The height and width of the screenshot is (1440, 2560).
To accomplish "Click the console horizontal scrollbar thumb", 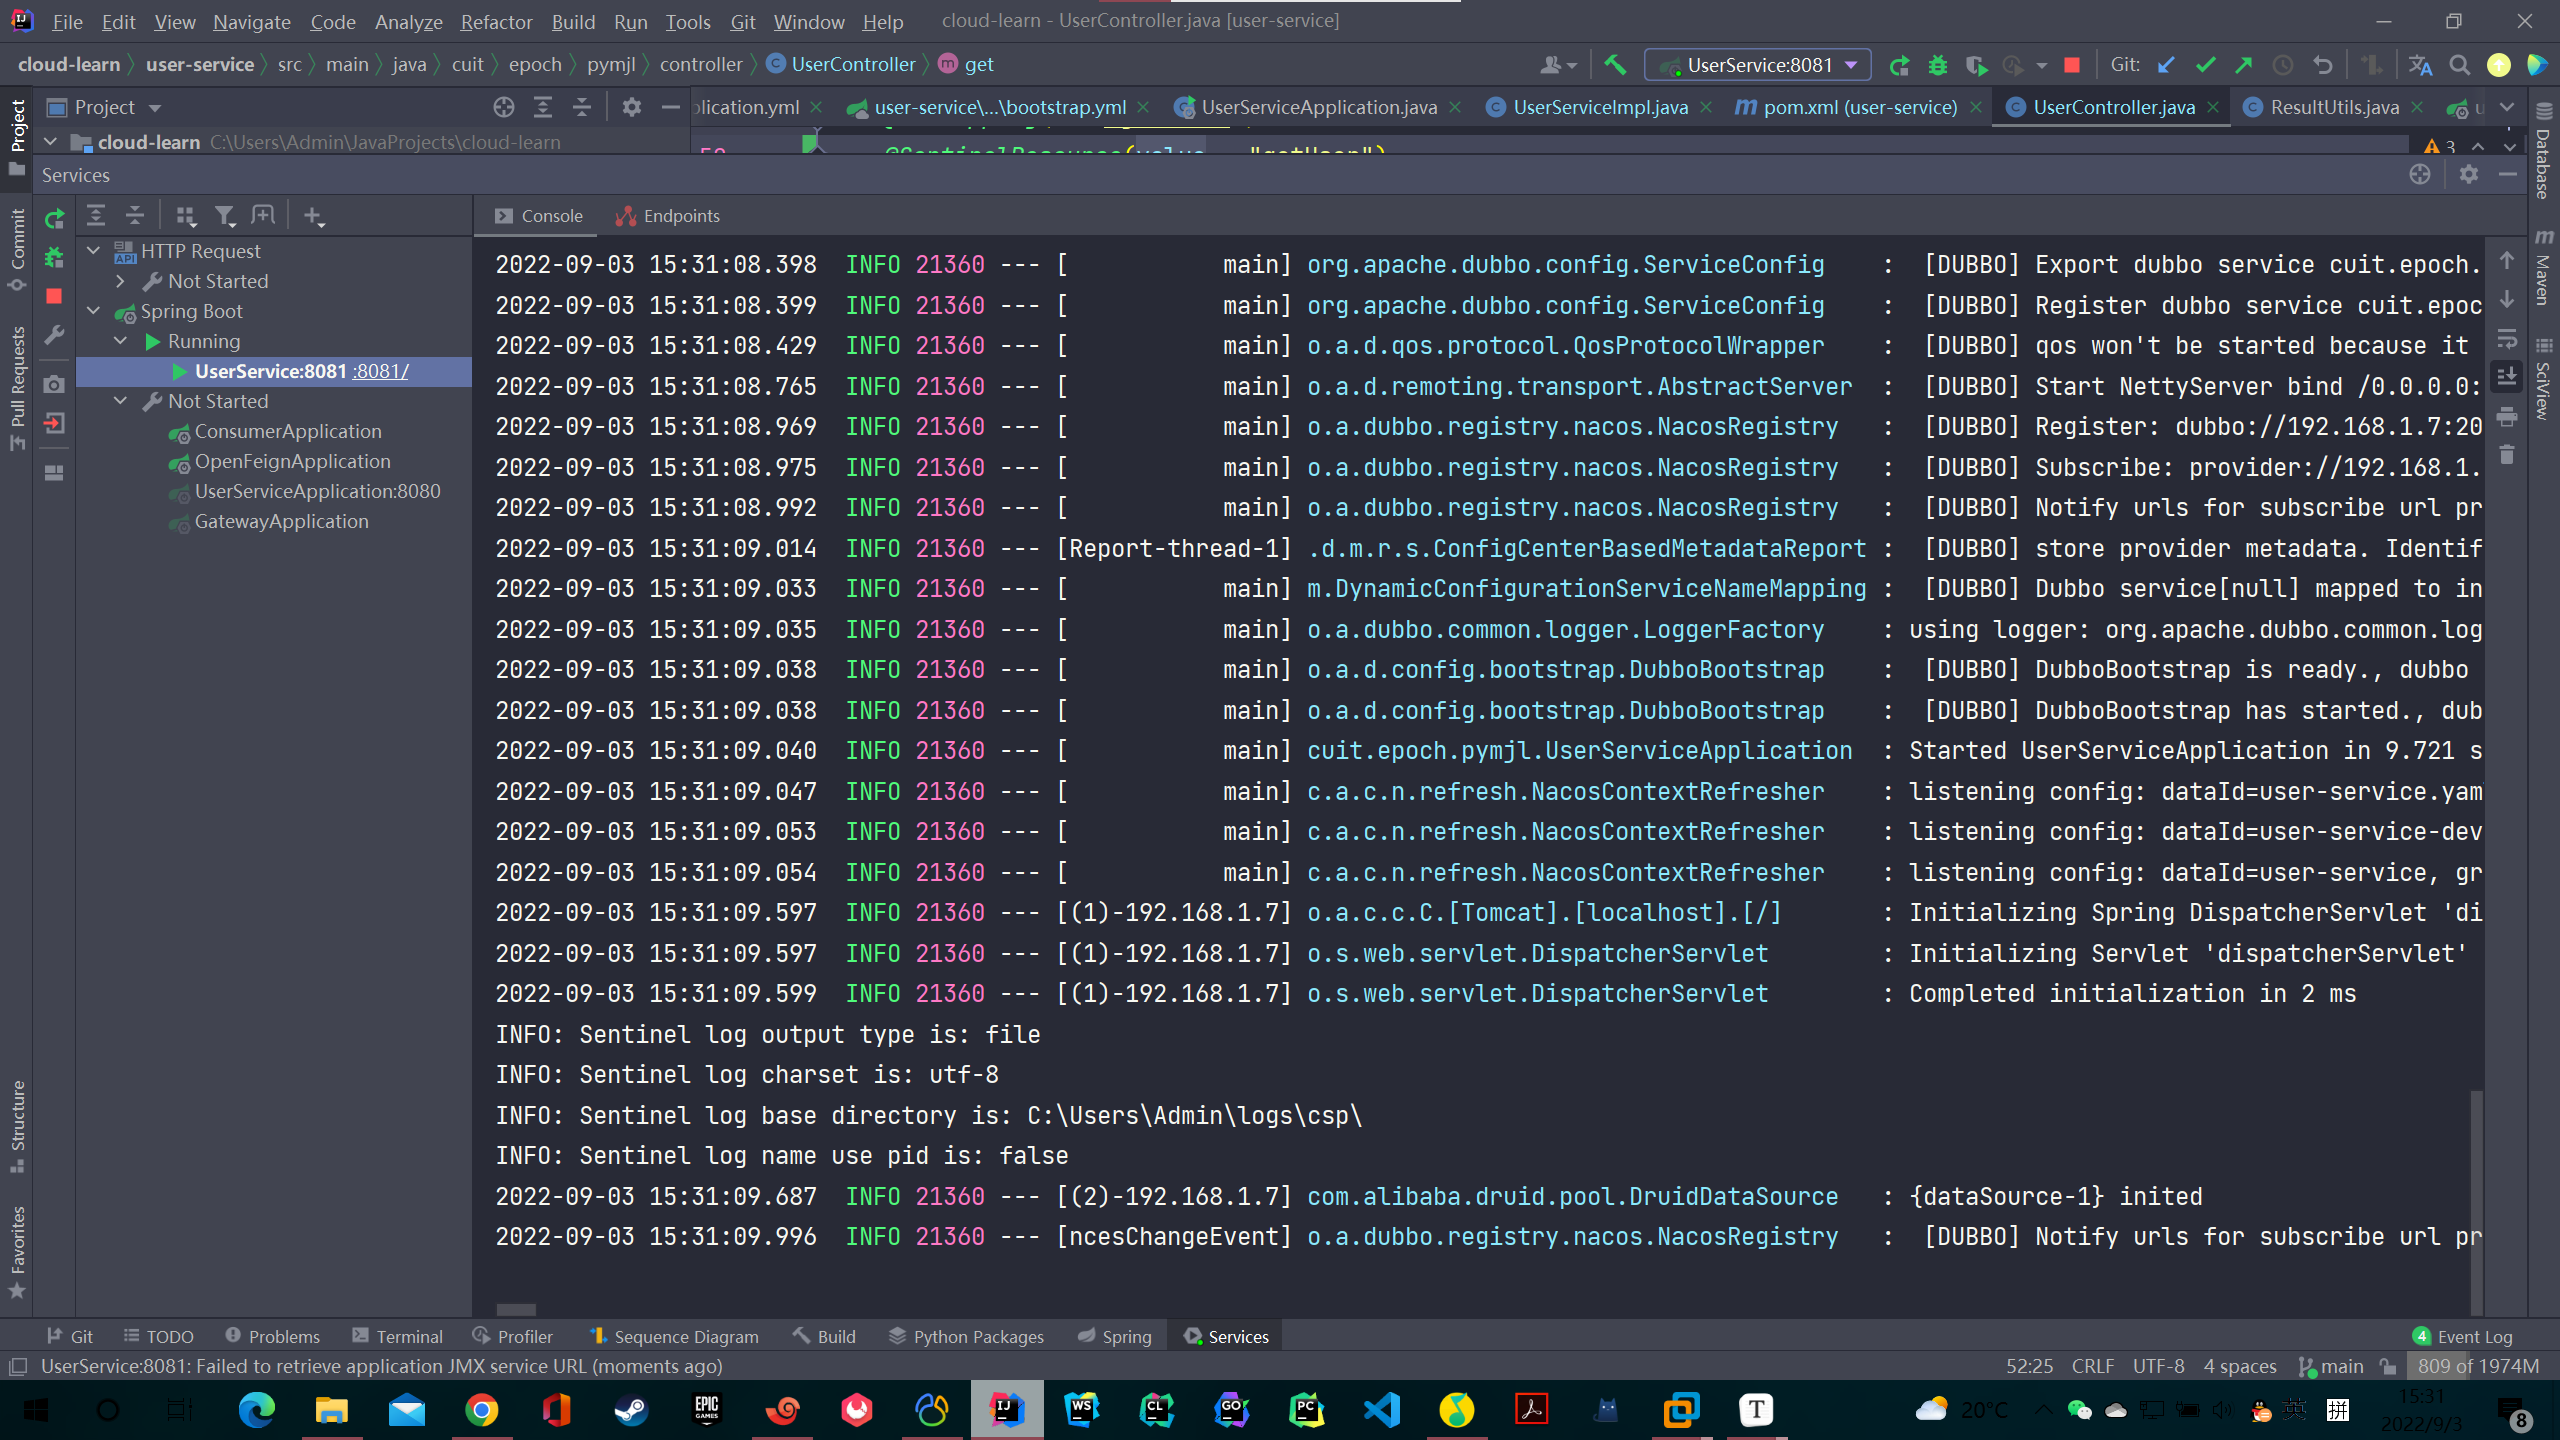I will click(516, 1309).
